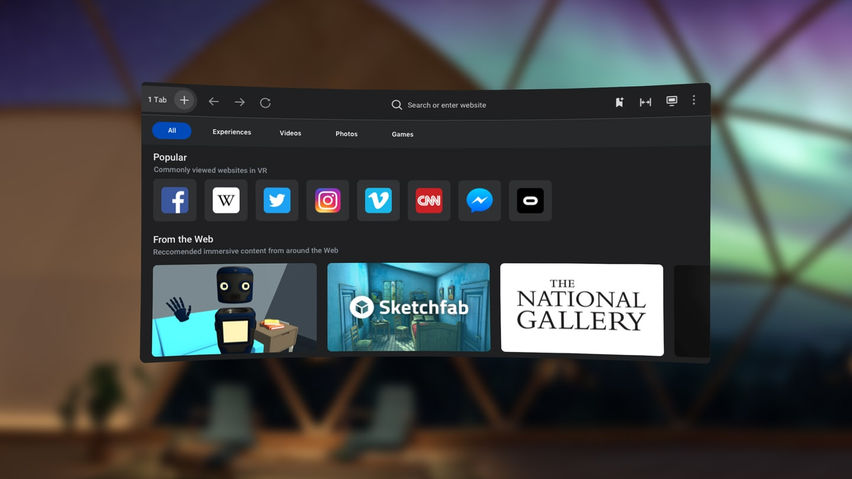Click the 'From the Web' heading

(x=183, y=240)
